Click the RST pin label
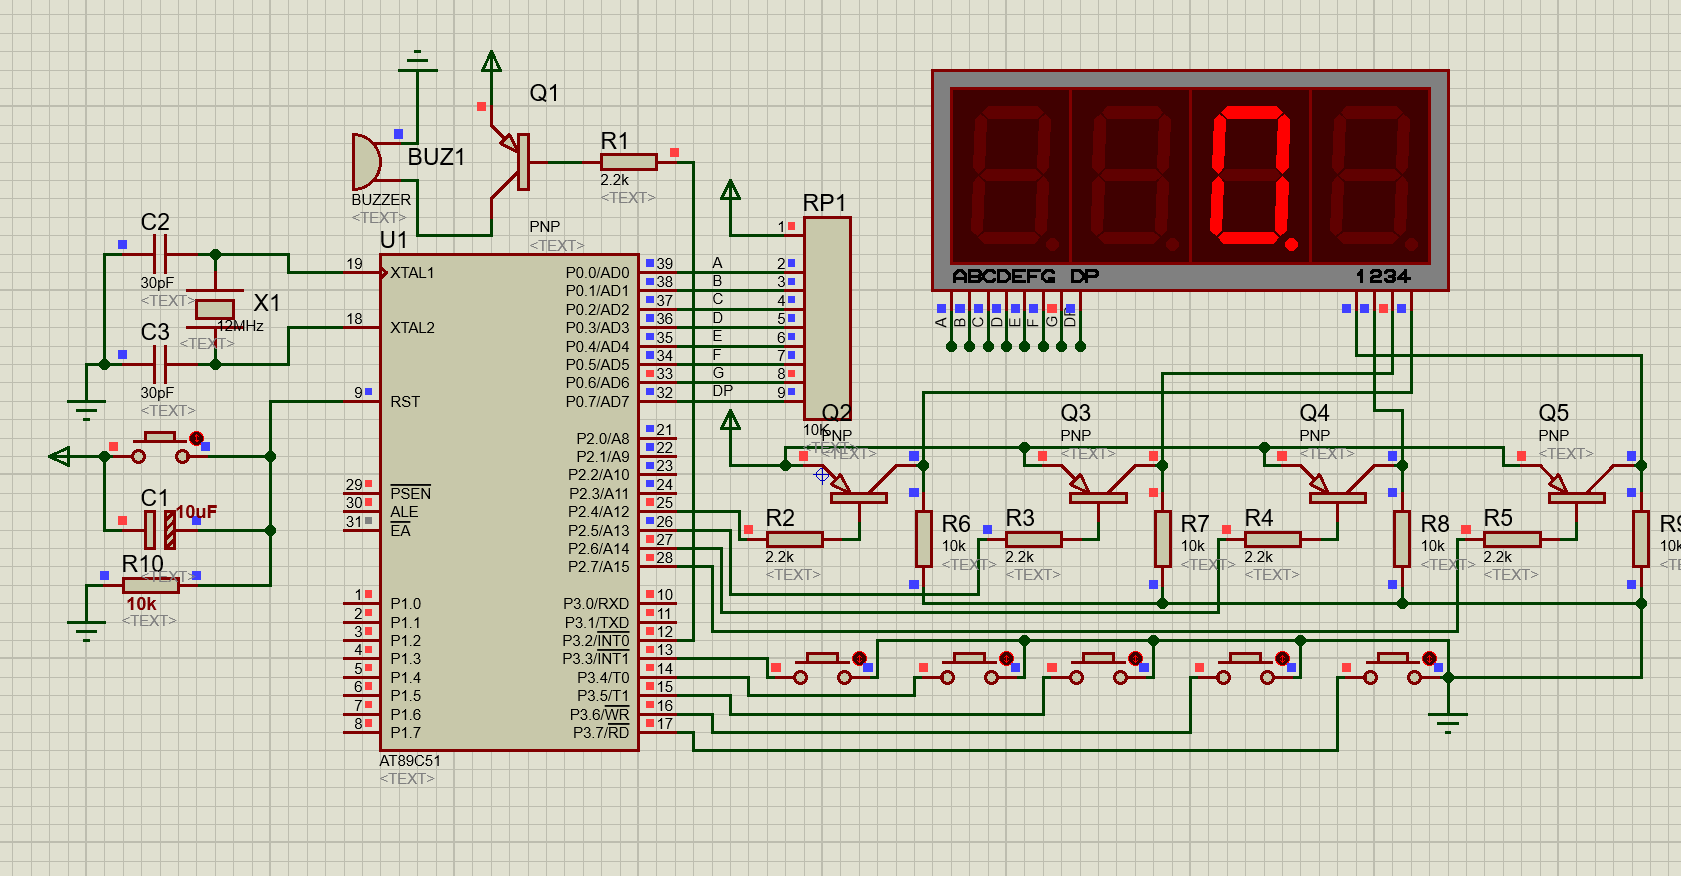 pyautogui.click(x=405, y=402)
